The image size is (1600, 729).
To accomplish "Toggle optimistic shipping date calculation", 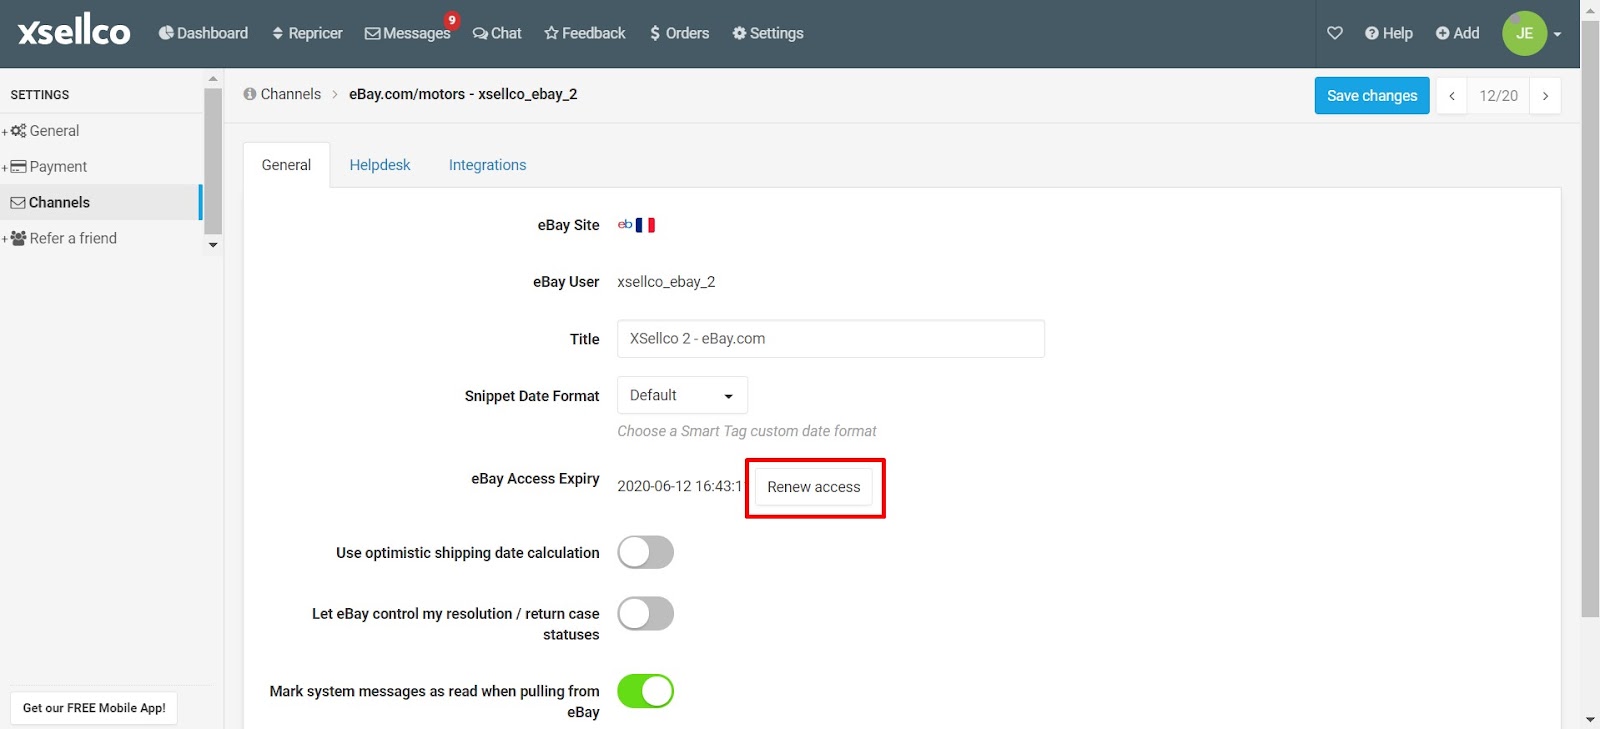I will pyautogui.click(x=646, y=552).
